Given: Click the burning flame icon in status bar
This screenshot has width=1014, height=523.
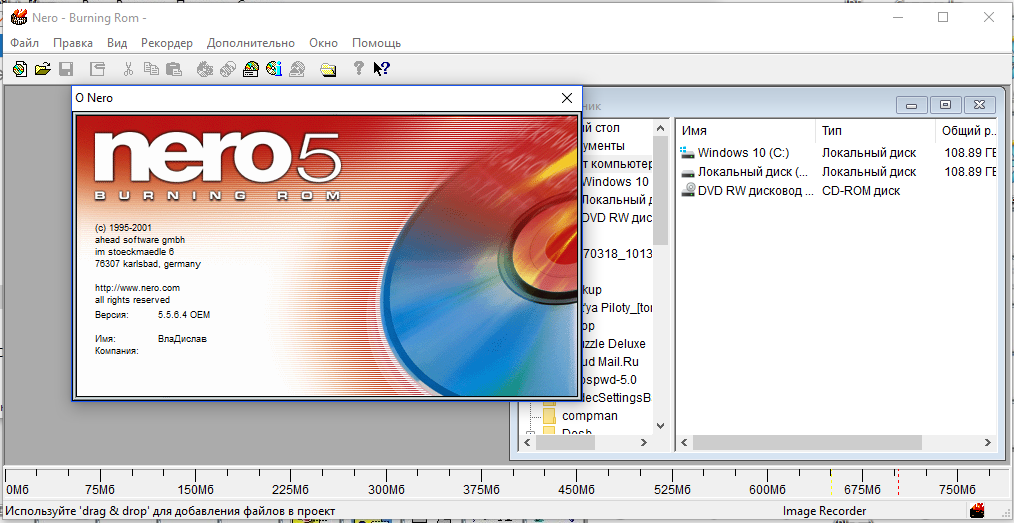Looking at the screenshot, I should [x=977, y=510].
